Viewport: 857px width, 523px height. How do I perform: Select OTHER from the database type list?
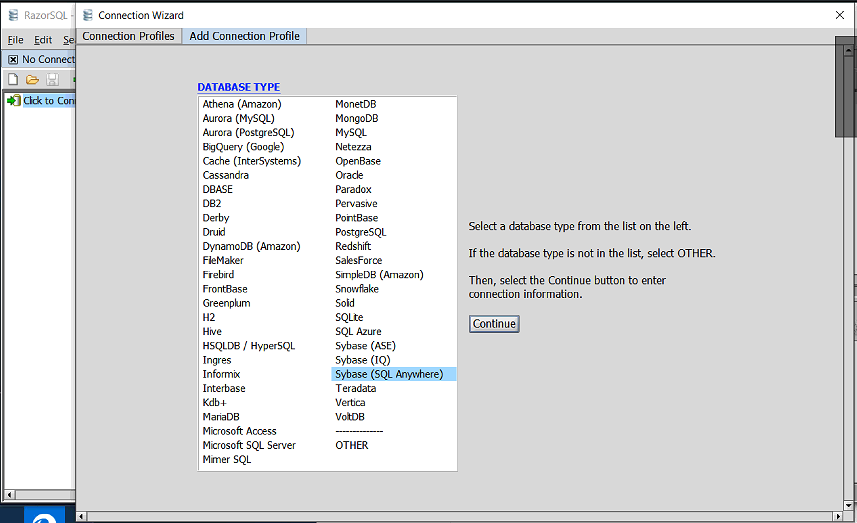click(351, 445)
